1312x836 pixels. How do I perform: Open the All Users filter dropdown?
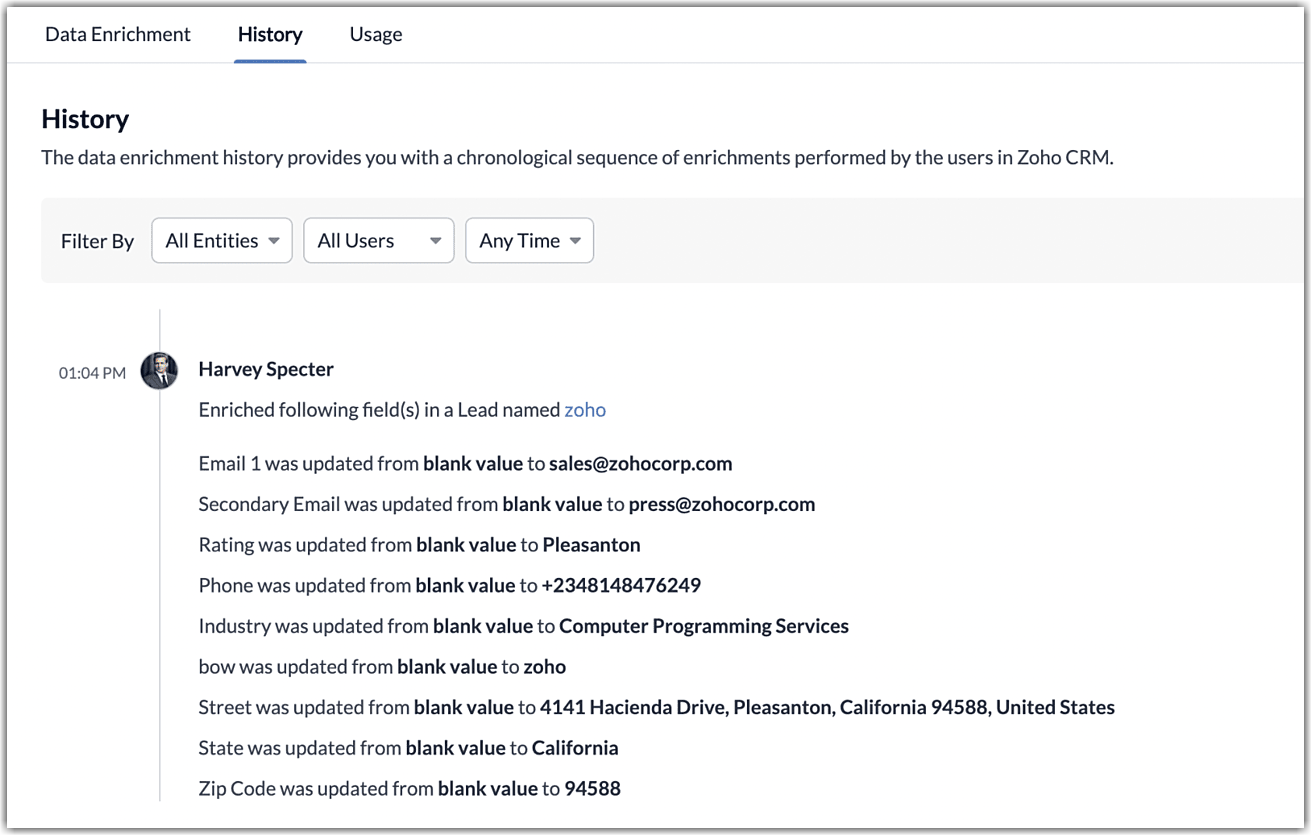click(x=379, y=241)
